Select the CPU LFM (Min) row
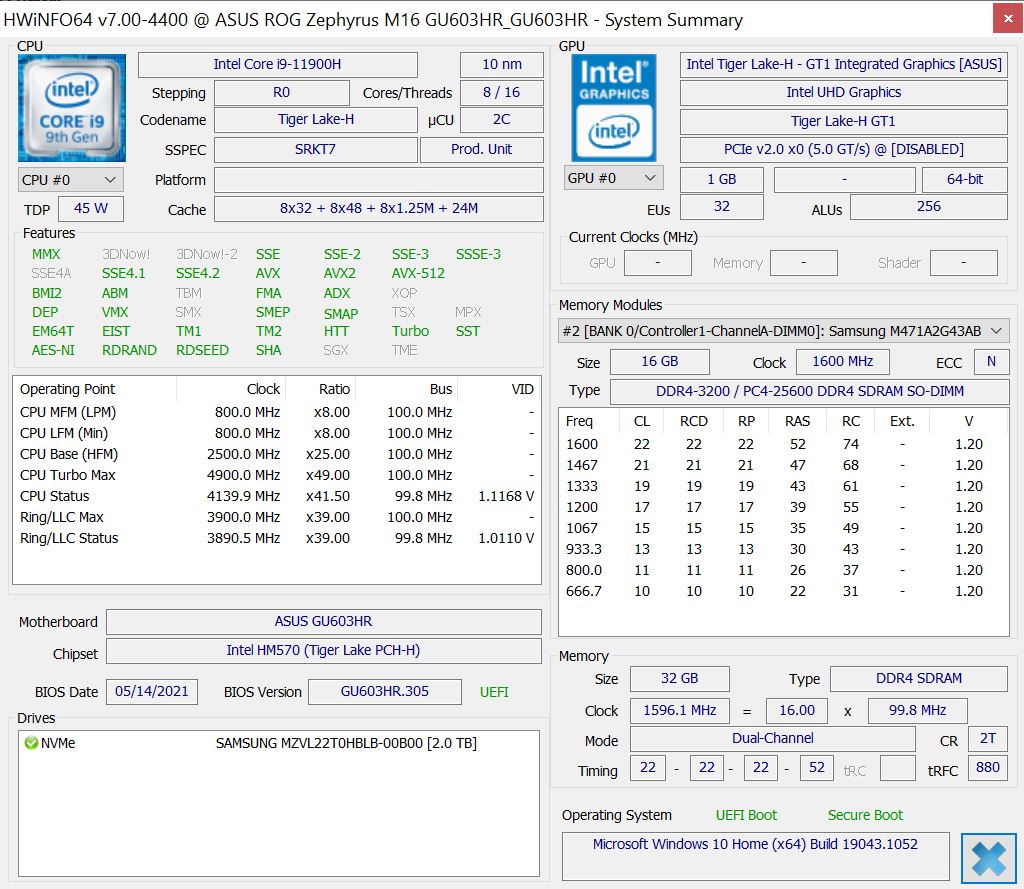The image size is (1024, 889). click(277, 433)
